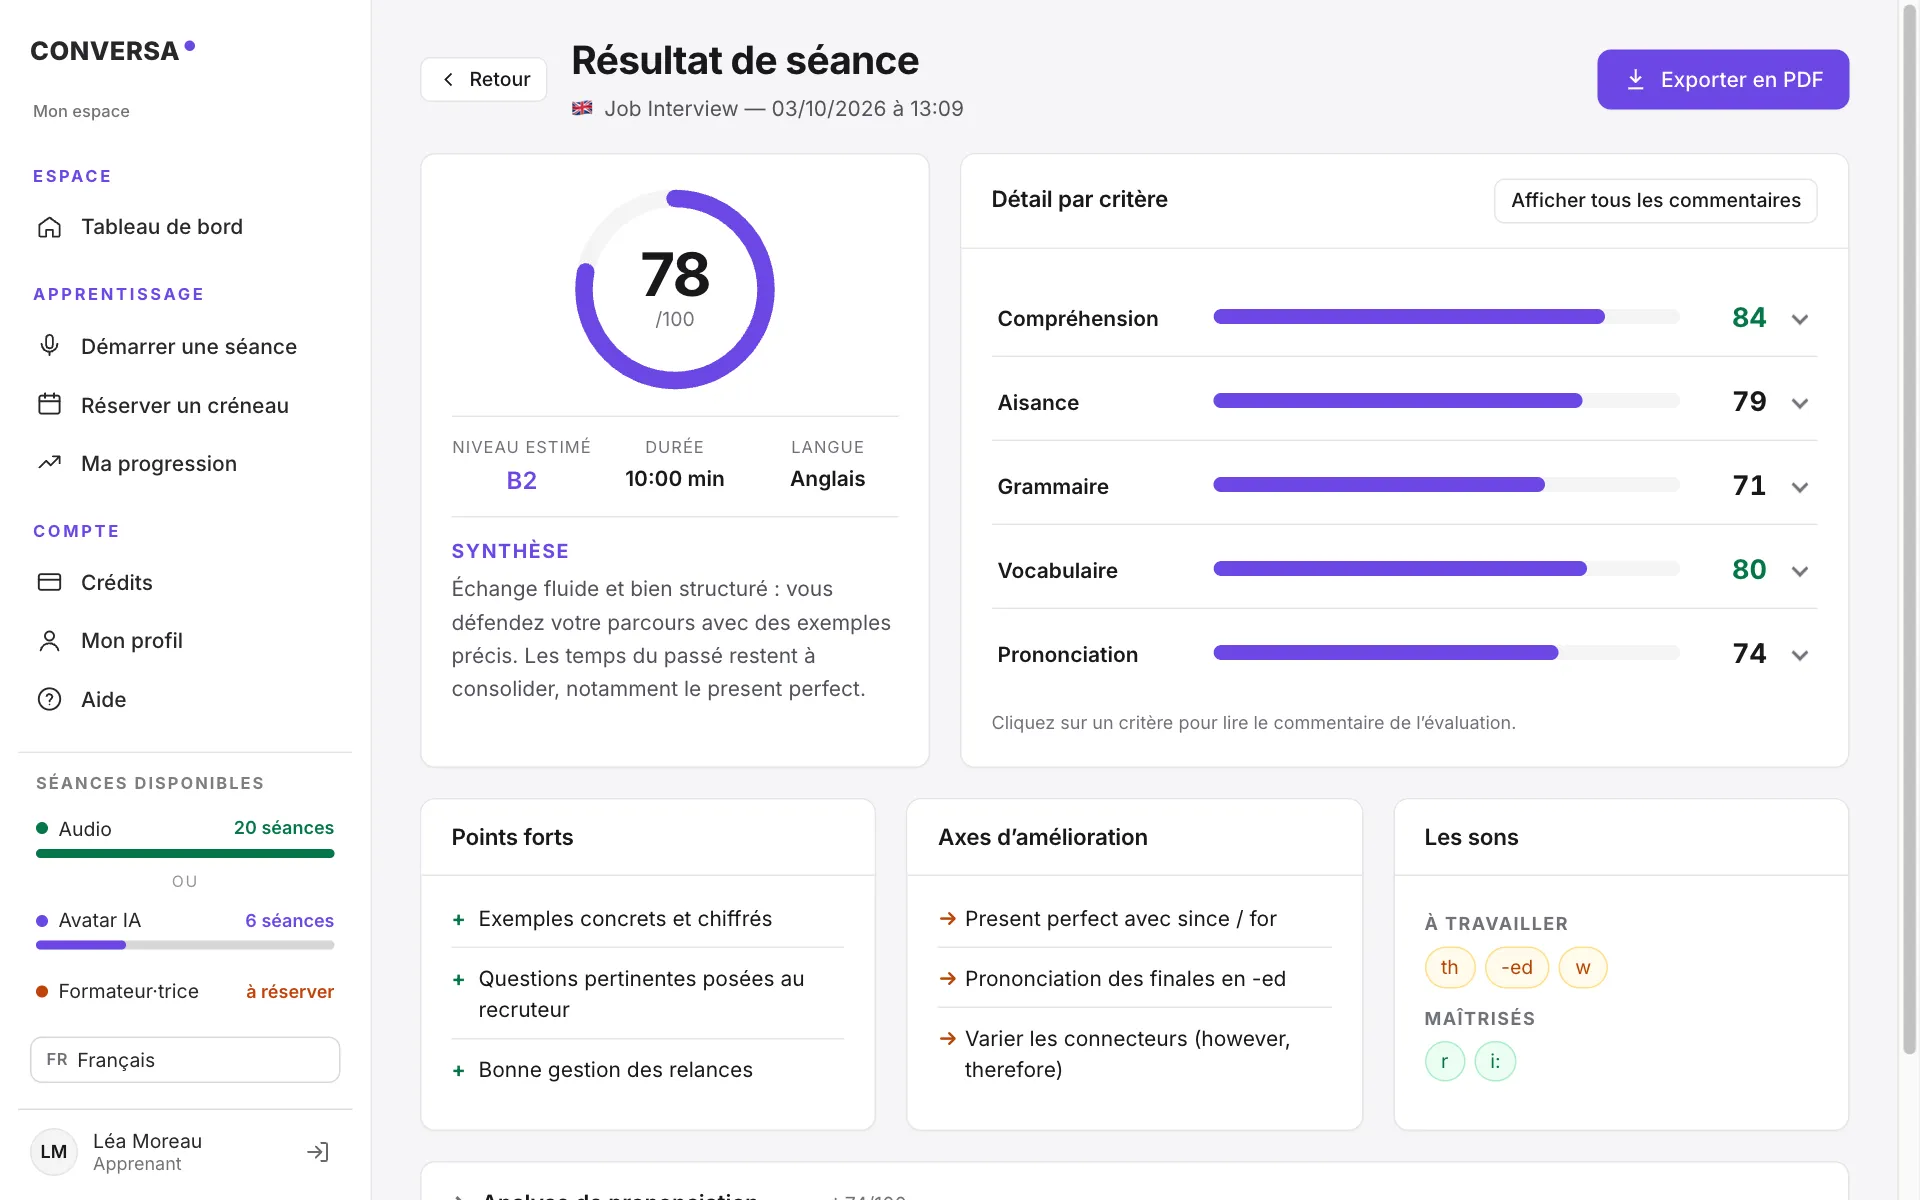The width and height of the screenshot is (1920, 1200).
Task: Click the page vertical scrollbar
Action: [1909, 530]
